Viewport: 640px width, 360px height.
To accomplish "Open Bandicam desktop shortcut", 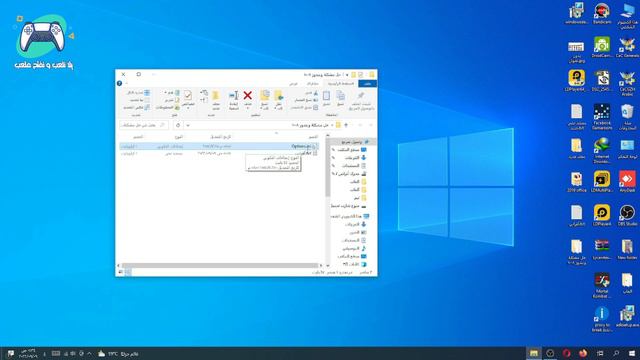I will pos(602,13).
